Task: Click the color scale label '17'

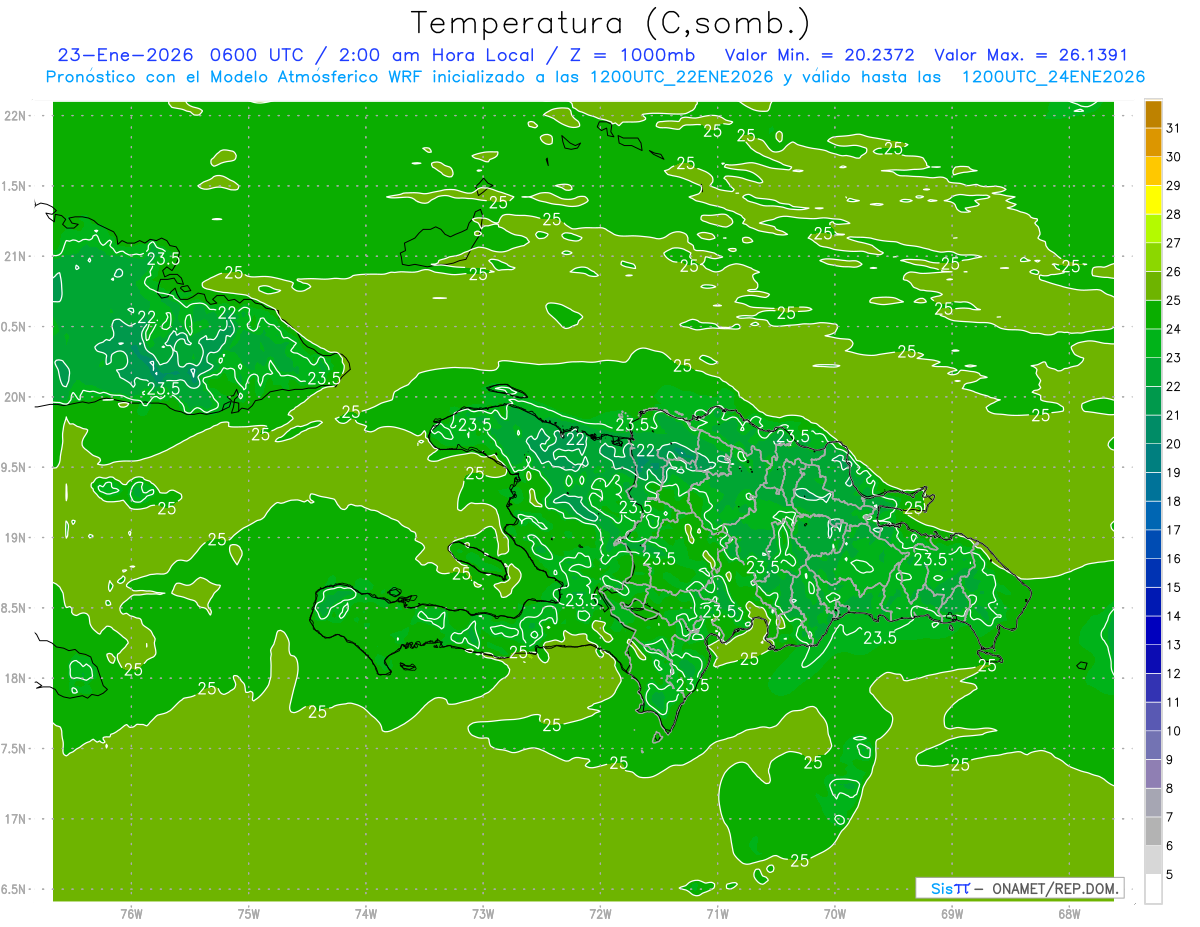Action: pyautogui.click(x=1174, y=530)
